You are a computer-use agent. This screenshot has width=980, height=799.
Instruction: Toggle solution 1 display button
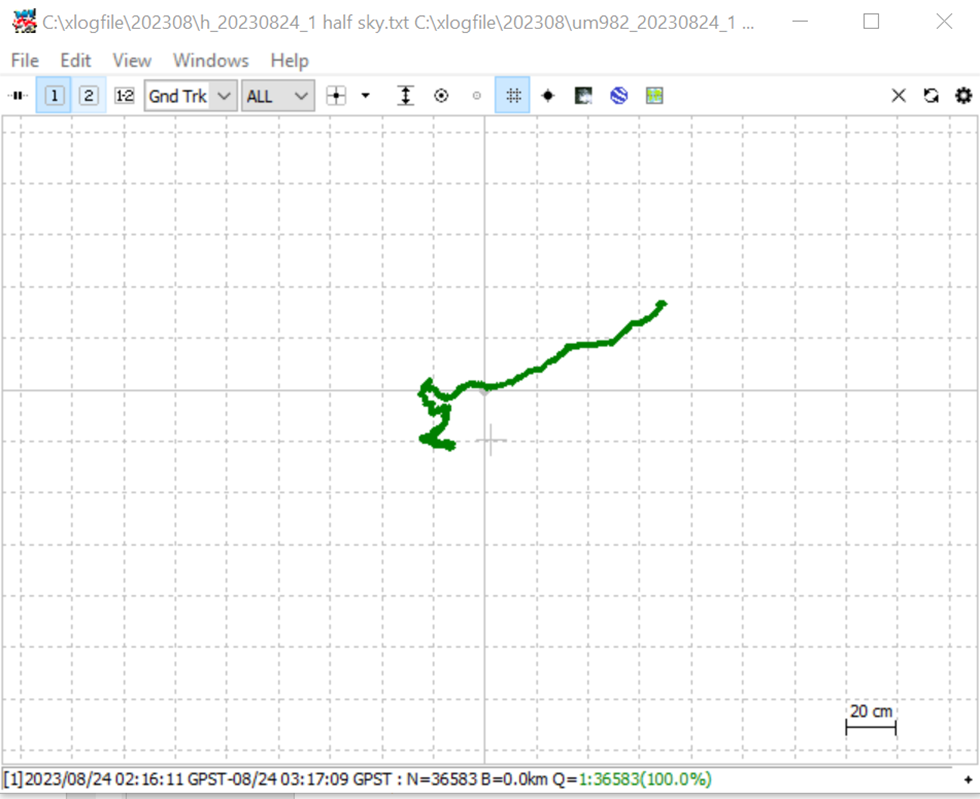click(x=54, y=96)
